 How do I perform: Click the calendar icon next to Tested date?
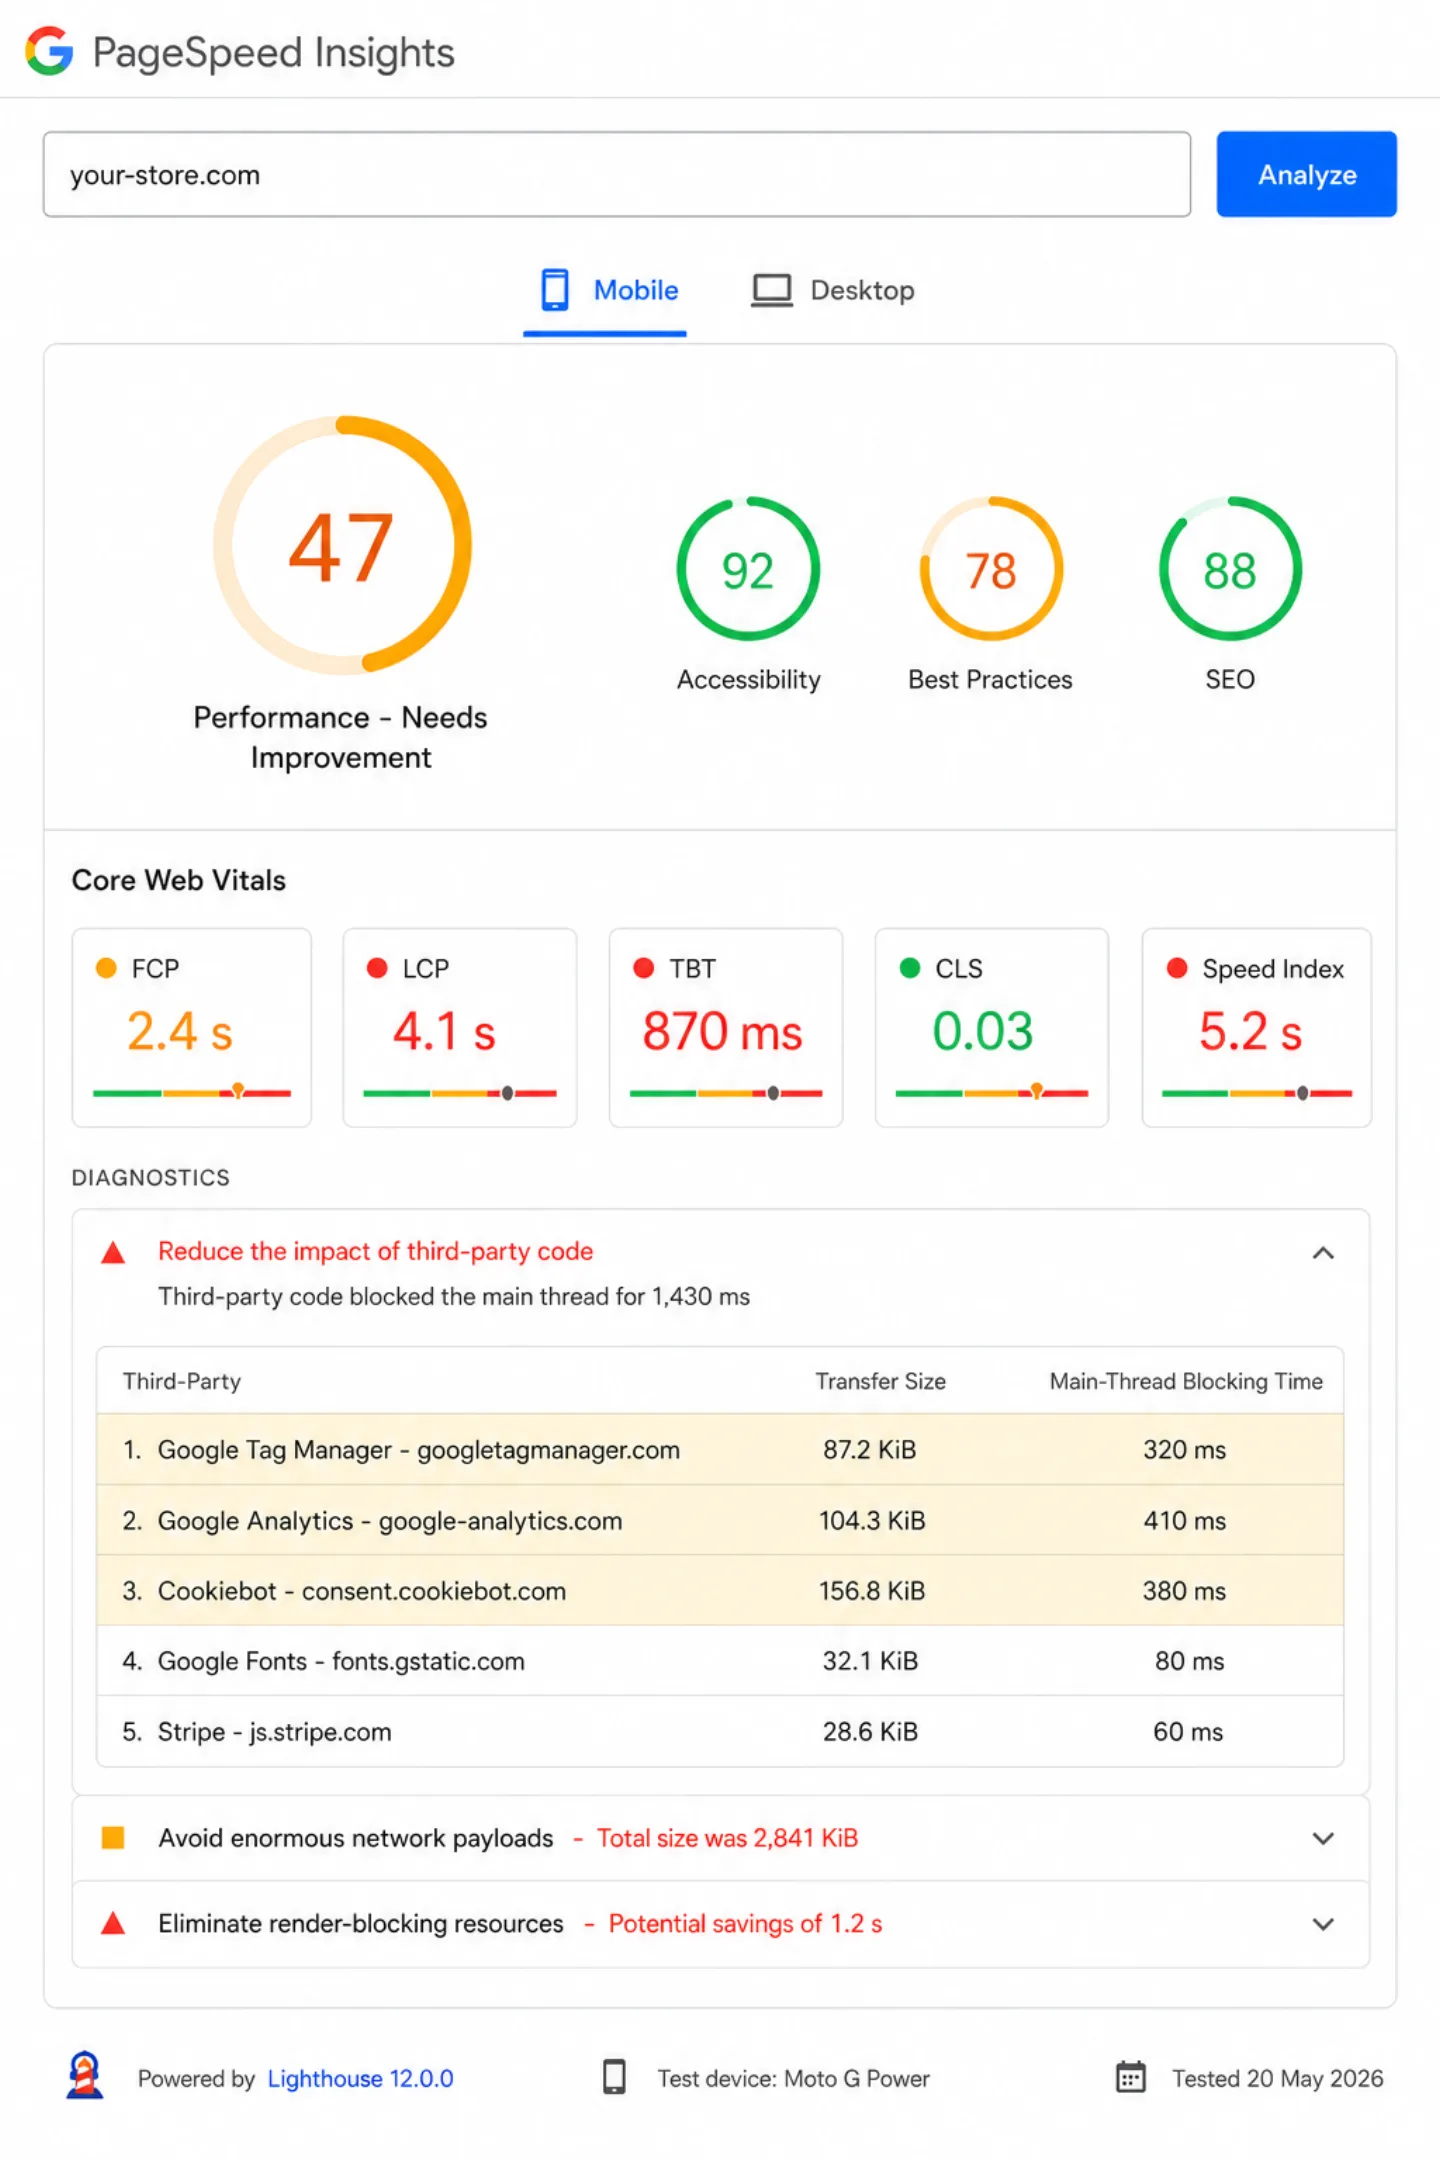[x=1131, y=2077]
